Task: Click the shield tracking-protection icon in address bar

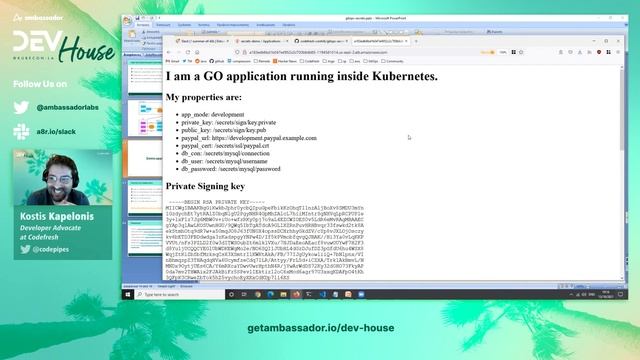Action: pos(237,52)
